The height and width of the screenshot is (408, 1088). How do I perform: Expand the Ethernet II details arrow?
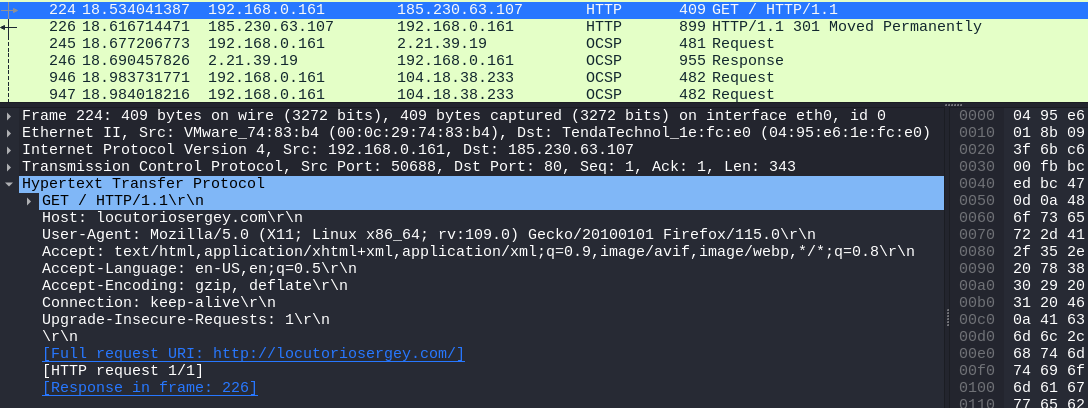tap(8, 133)
